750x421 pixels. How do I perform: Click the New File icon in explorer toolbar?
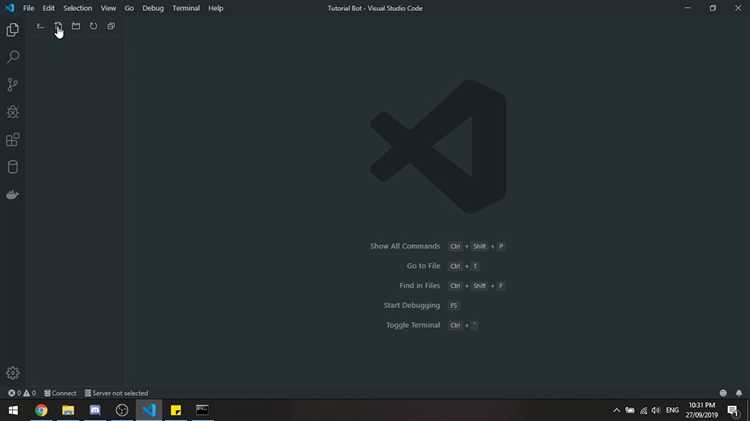pos(58,26)
